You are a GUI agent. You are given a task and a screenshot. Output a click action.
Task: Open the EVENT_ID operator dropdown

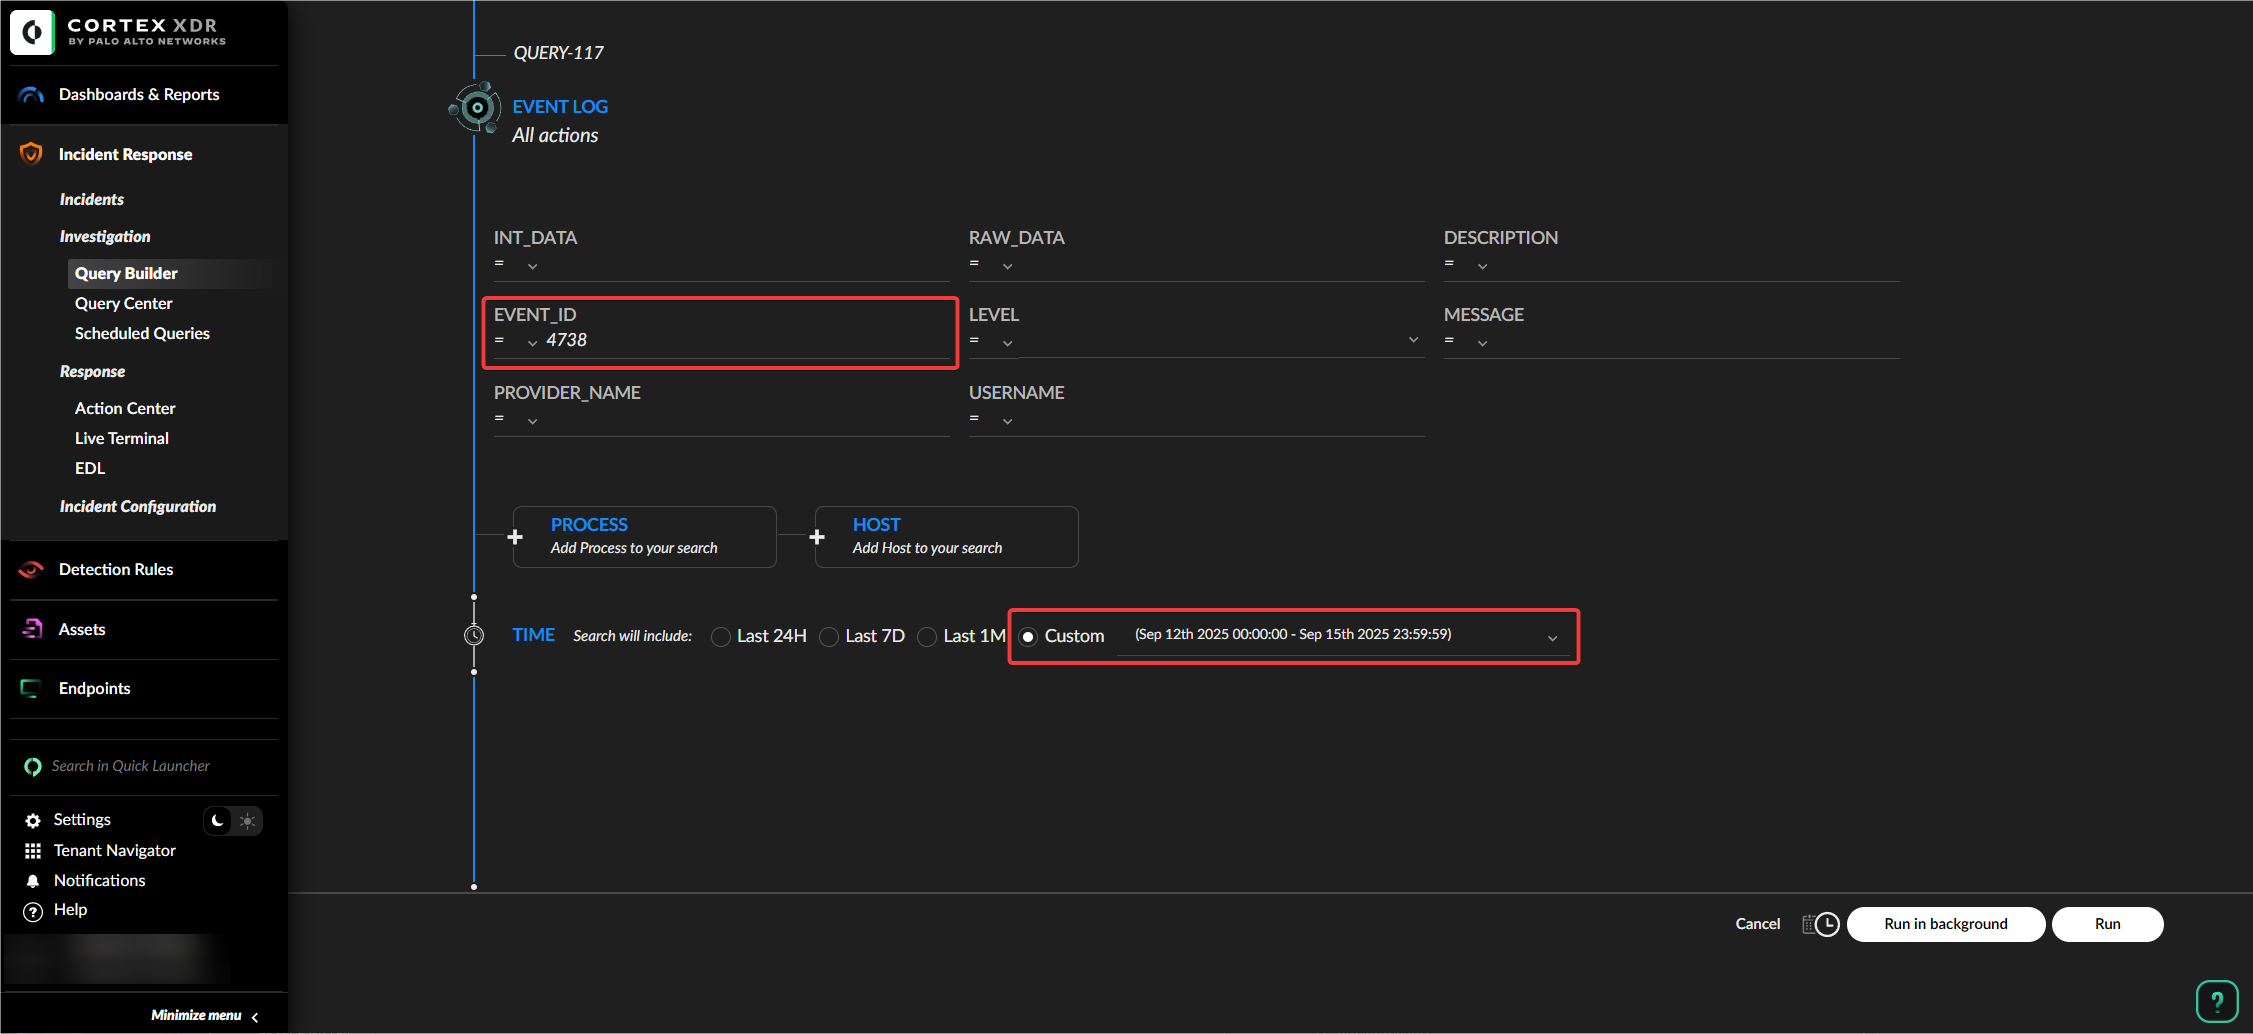[x=532, y=342]
